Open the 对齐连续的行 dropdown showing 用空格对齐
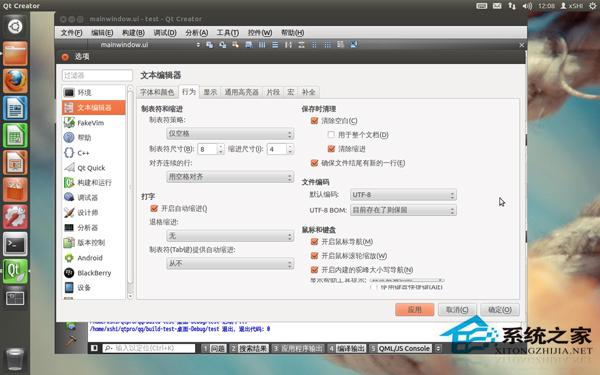The height and width of the screenshot is (375, 600). pyautogui.click(x=230, y=177)
